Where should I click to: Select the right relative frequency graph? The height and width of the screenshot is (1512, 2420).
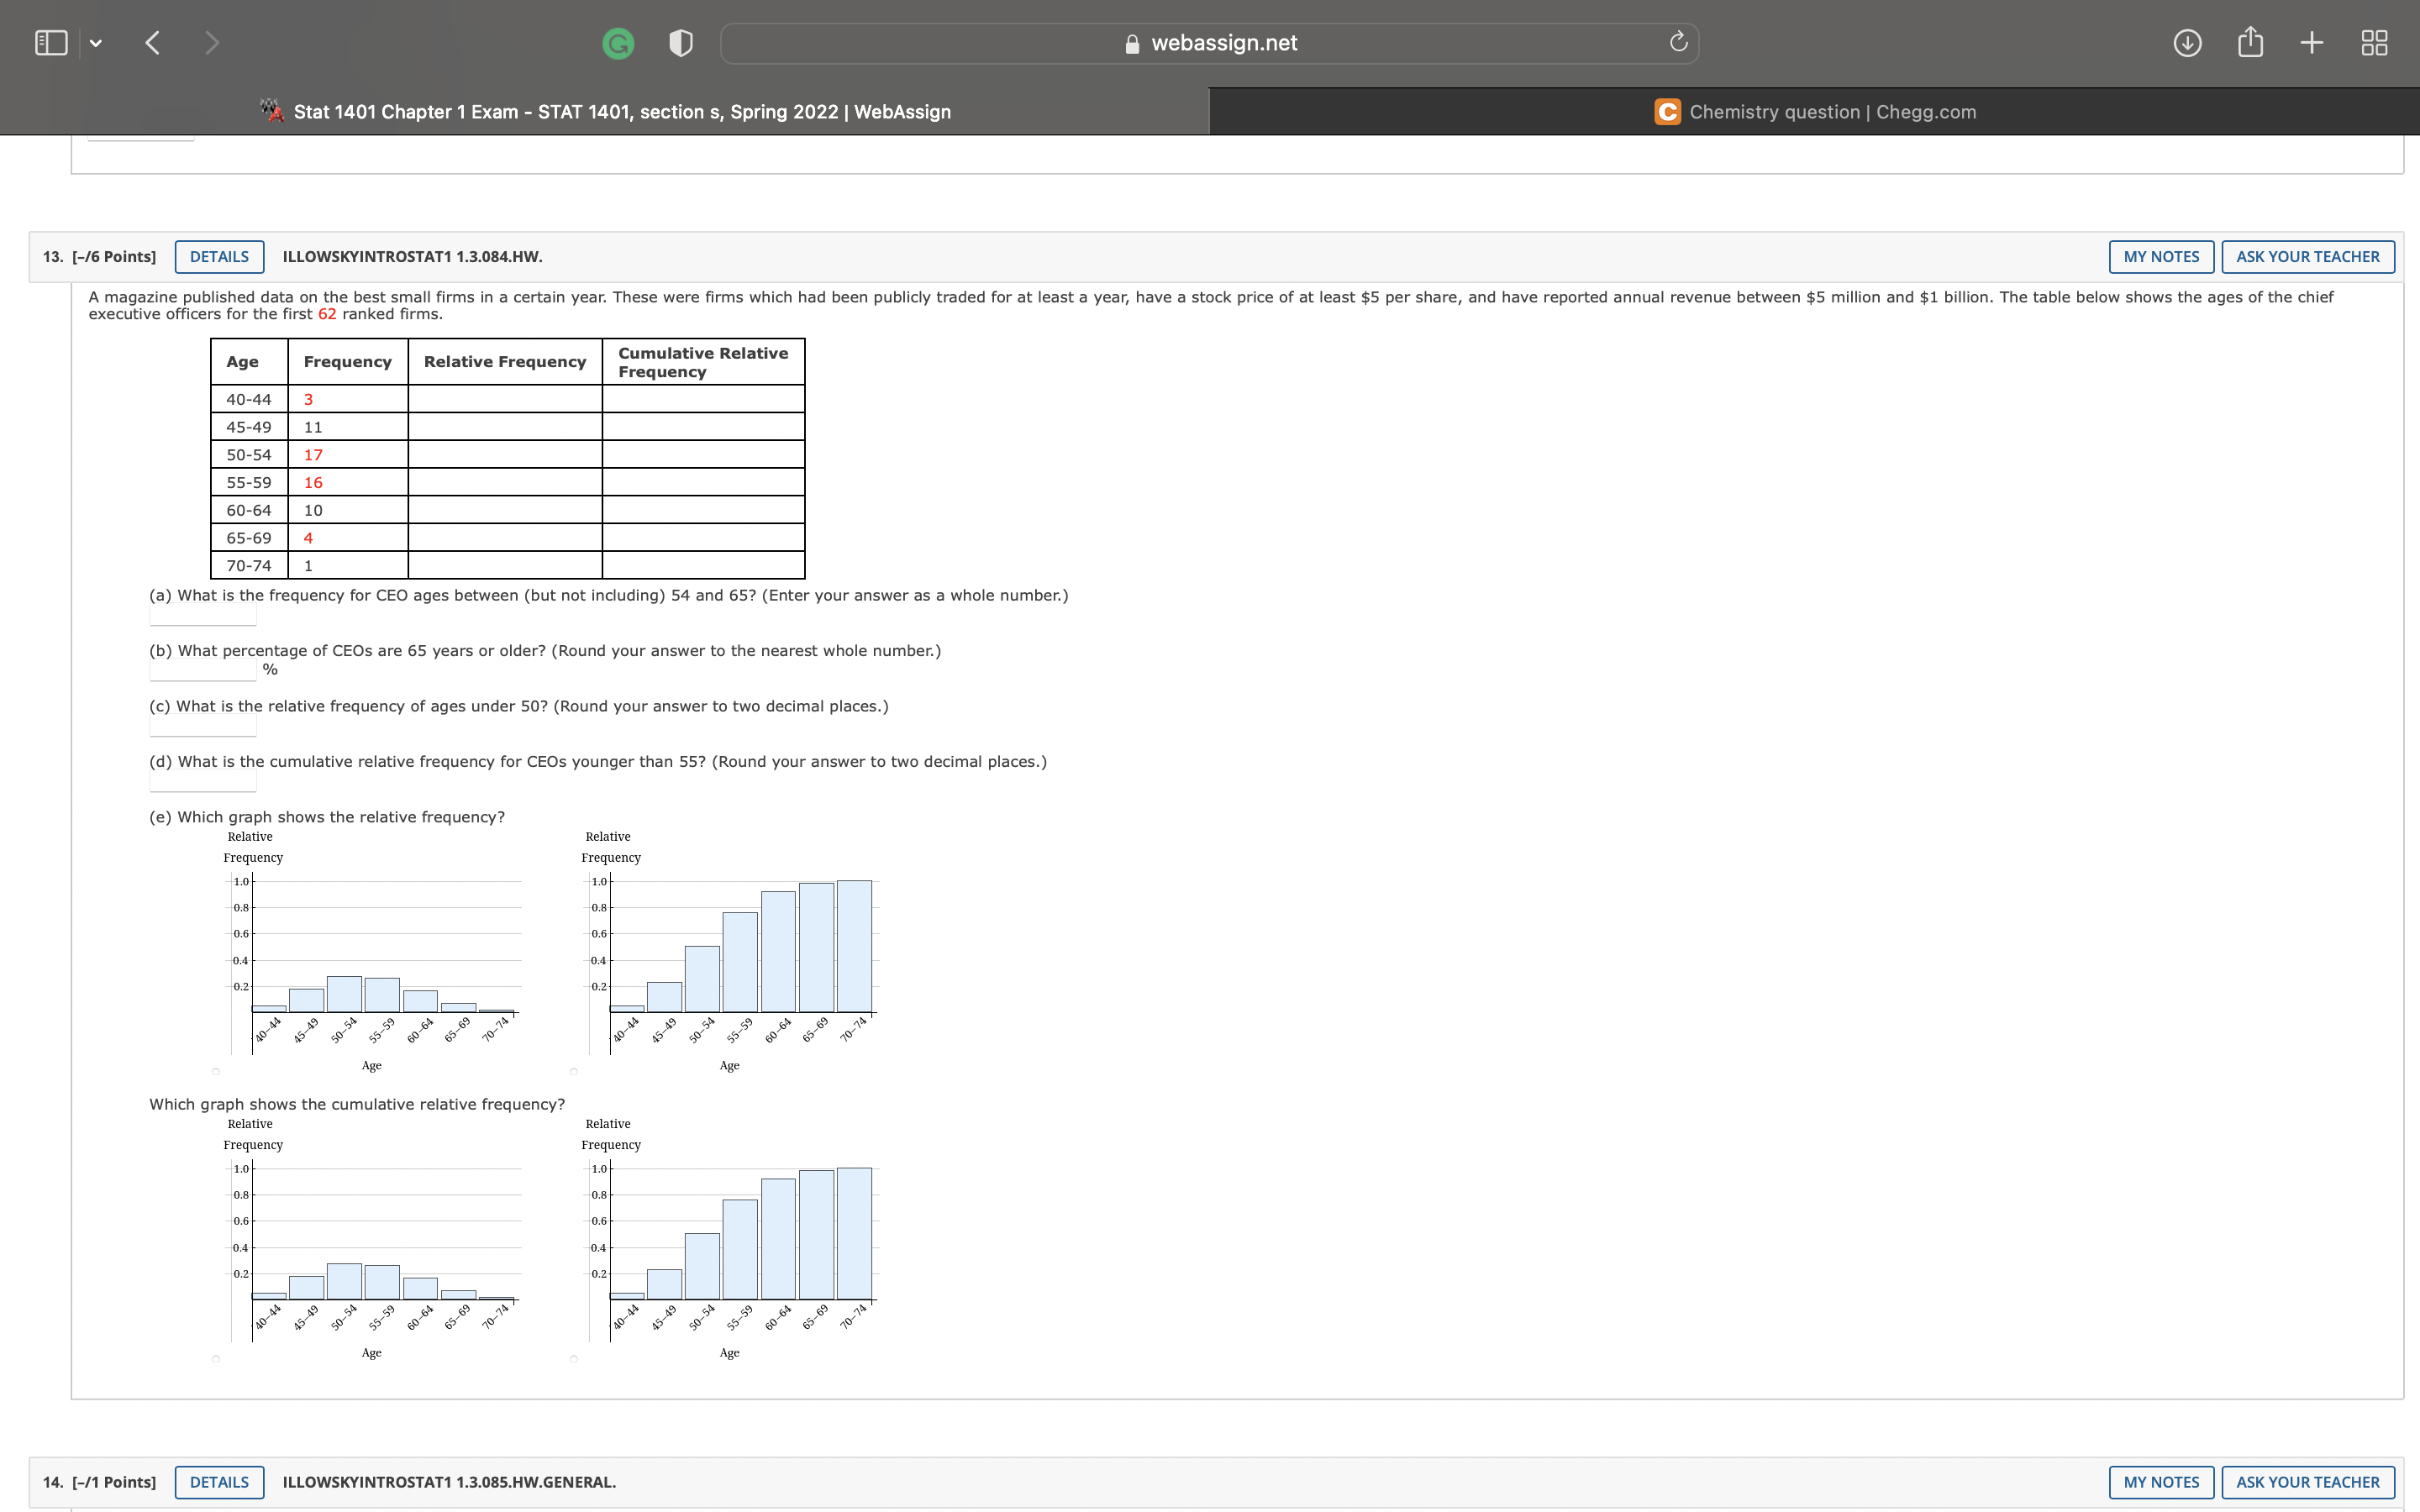point(575,1071)
